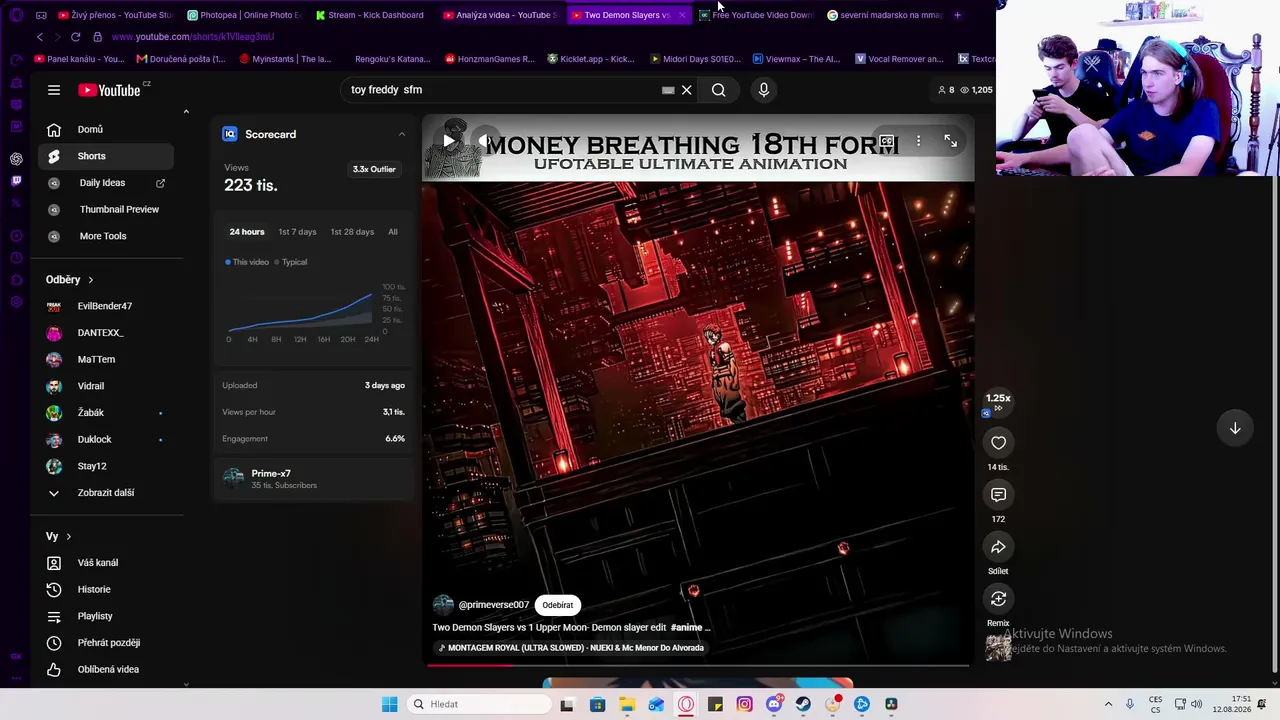The image size is (1280, 720).
Task: Go to the YouTube home logo
Action: 109,90
